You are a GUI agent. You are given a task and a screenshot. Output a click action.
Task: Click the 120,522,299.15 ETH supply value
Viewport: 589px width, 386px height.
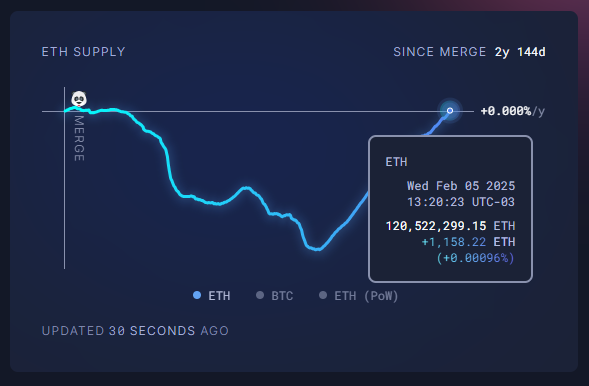point(450,226)
